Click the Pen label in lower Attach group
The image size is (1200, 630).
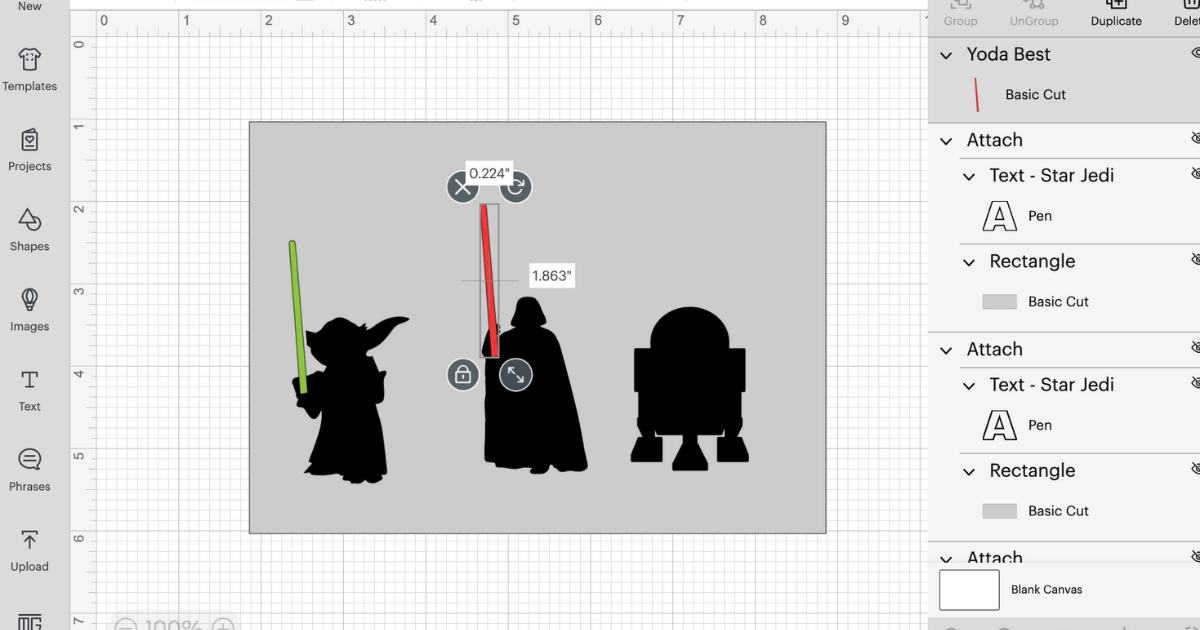(x=1040, y=425)
